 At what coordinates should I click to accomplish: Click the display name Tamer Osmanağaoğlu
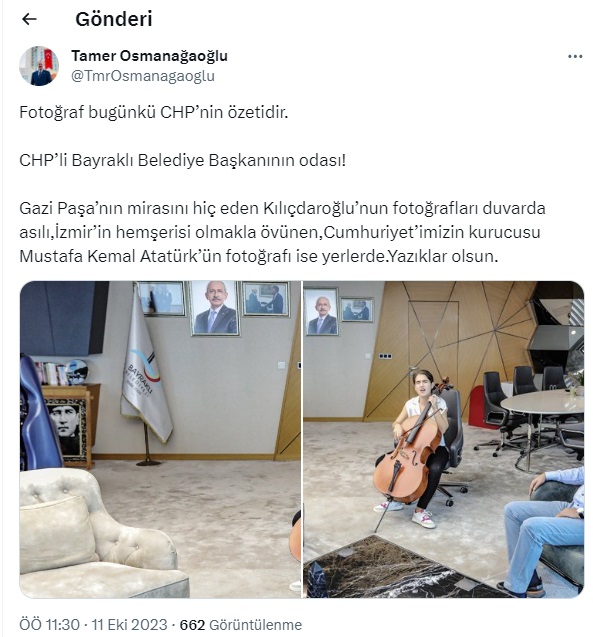coord(149,56)
